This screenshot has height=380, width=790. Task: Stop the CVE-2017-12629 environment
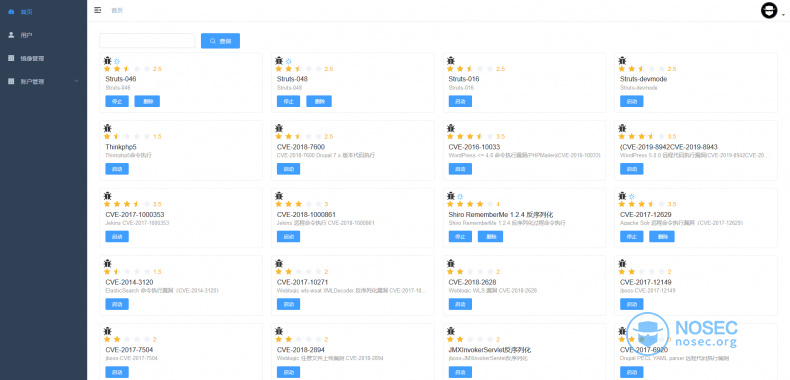(x=632, y=236)
